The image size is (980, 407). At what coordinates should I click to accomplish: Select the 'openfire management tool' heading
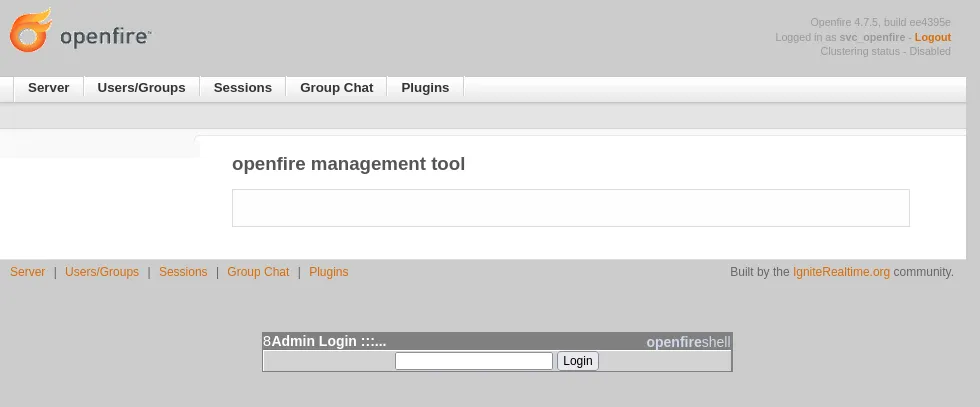point(348,164)
